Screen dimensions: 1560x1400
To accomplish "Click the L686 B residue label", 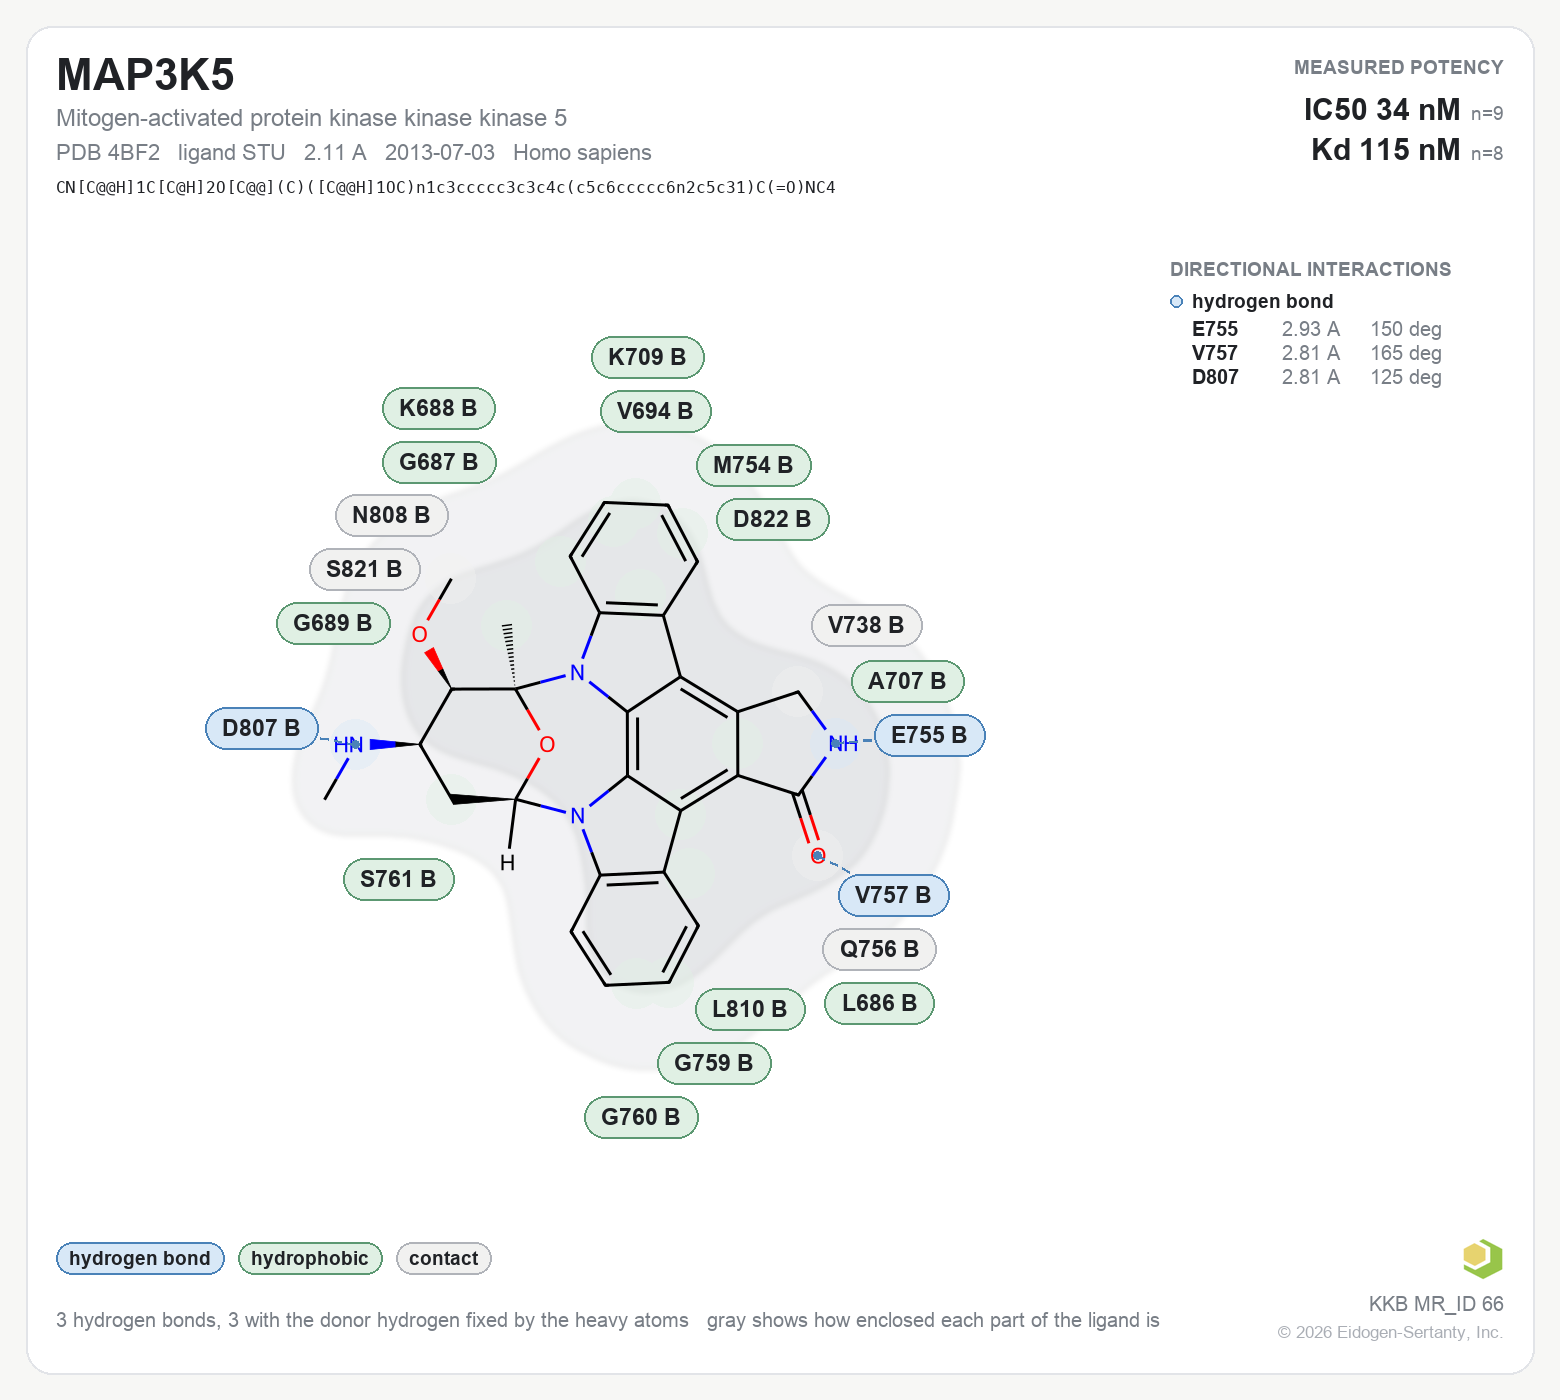I will click(879, 1003).
